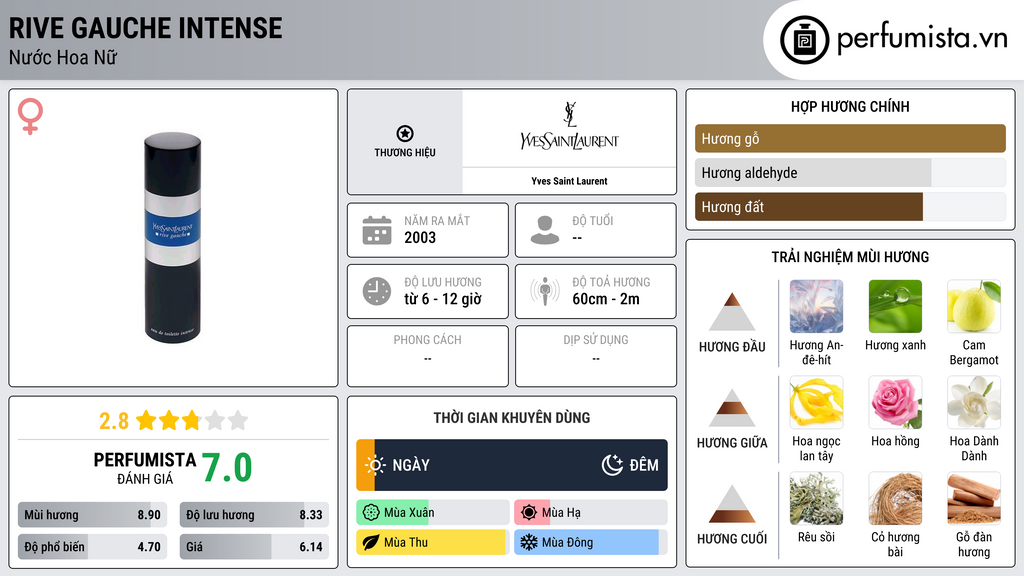Click the 2.8 star rating row
Viewport: 1024px width, 576px height.
pos(173,420)
